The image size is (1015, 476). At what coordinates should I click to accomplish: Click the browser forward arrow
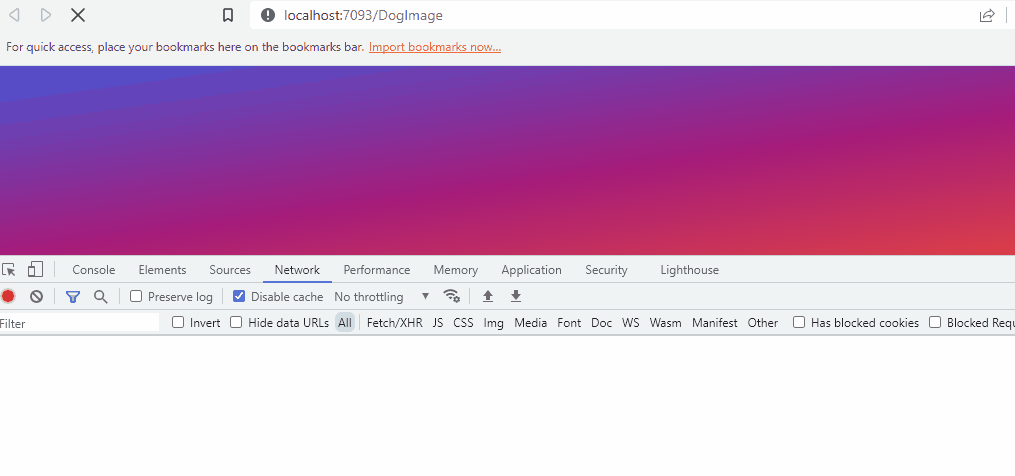tap(45, 15)
